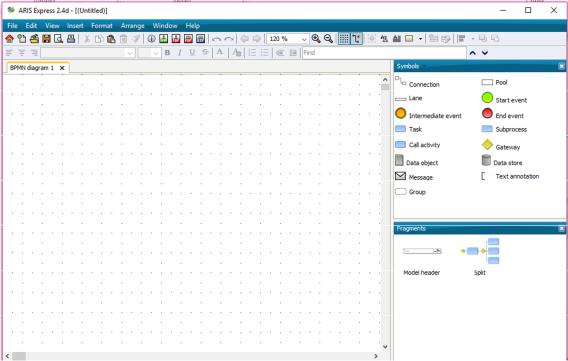Zoom out with the magnifier minus icon
This screenshot has width=568, height=361.
point(328,39)
